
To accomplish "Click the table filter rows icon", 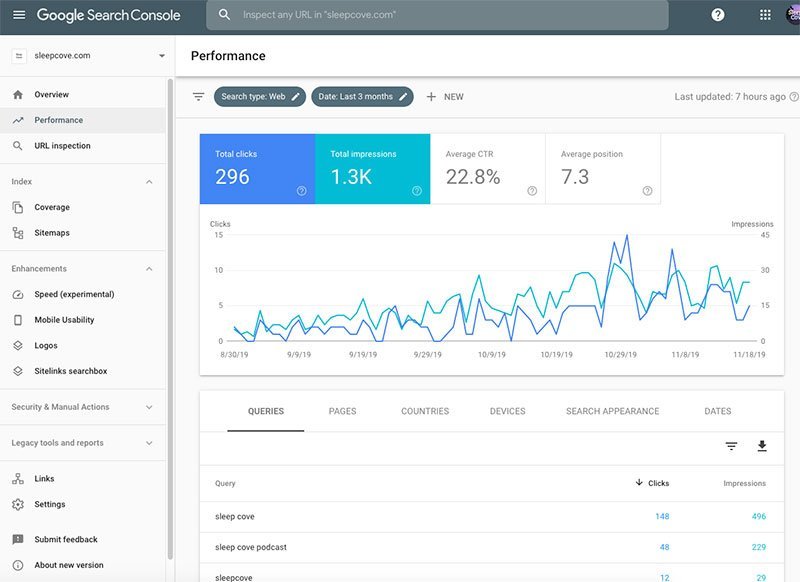I will click(x=731, y=446).
